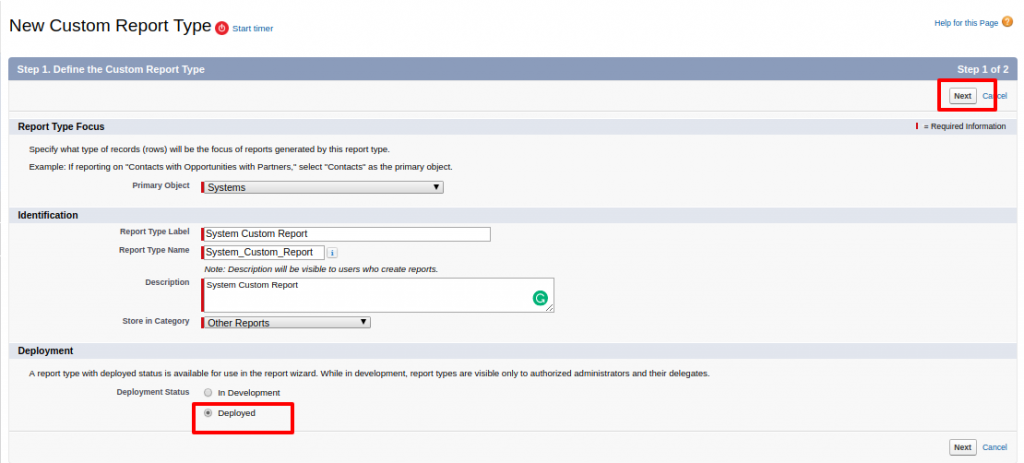Click the Primary Object field label
The height and width of the screenshot is (463, 1024).
(161, 185)
